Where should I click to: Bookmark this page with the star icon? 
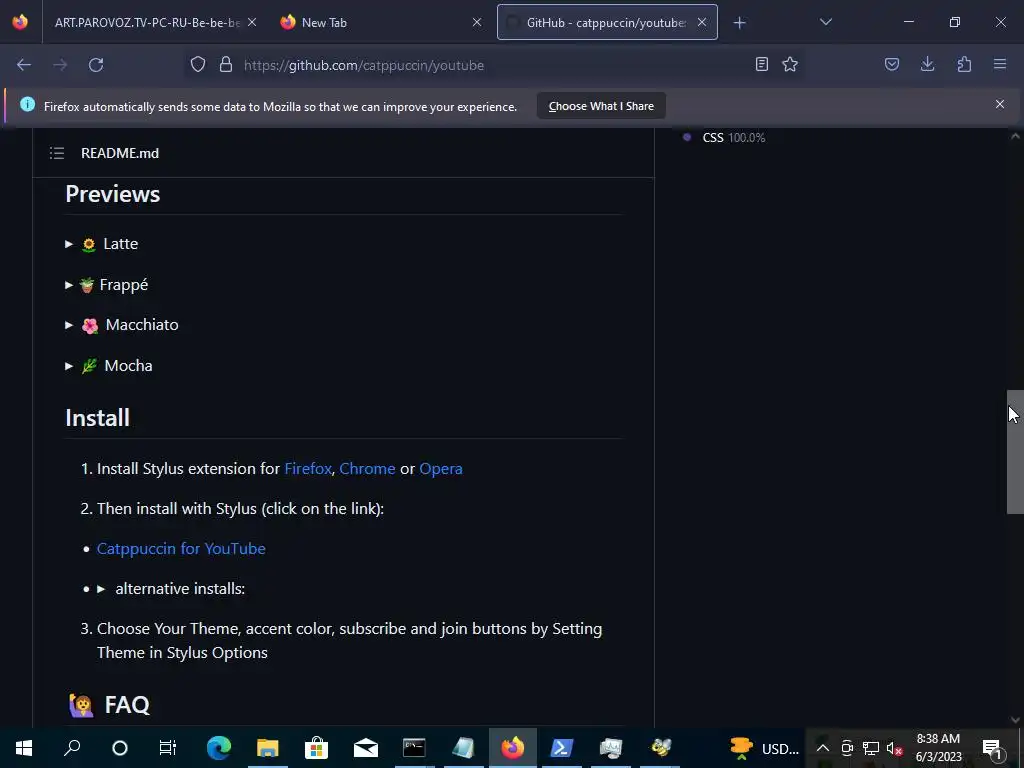click(x=790, y=64)
